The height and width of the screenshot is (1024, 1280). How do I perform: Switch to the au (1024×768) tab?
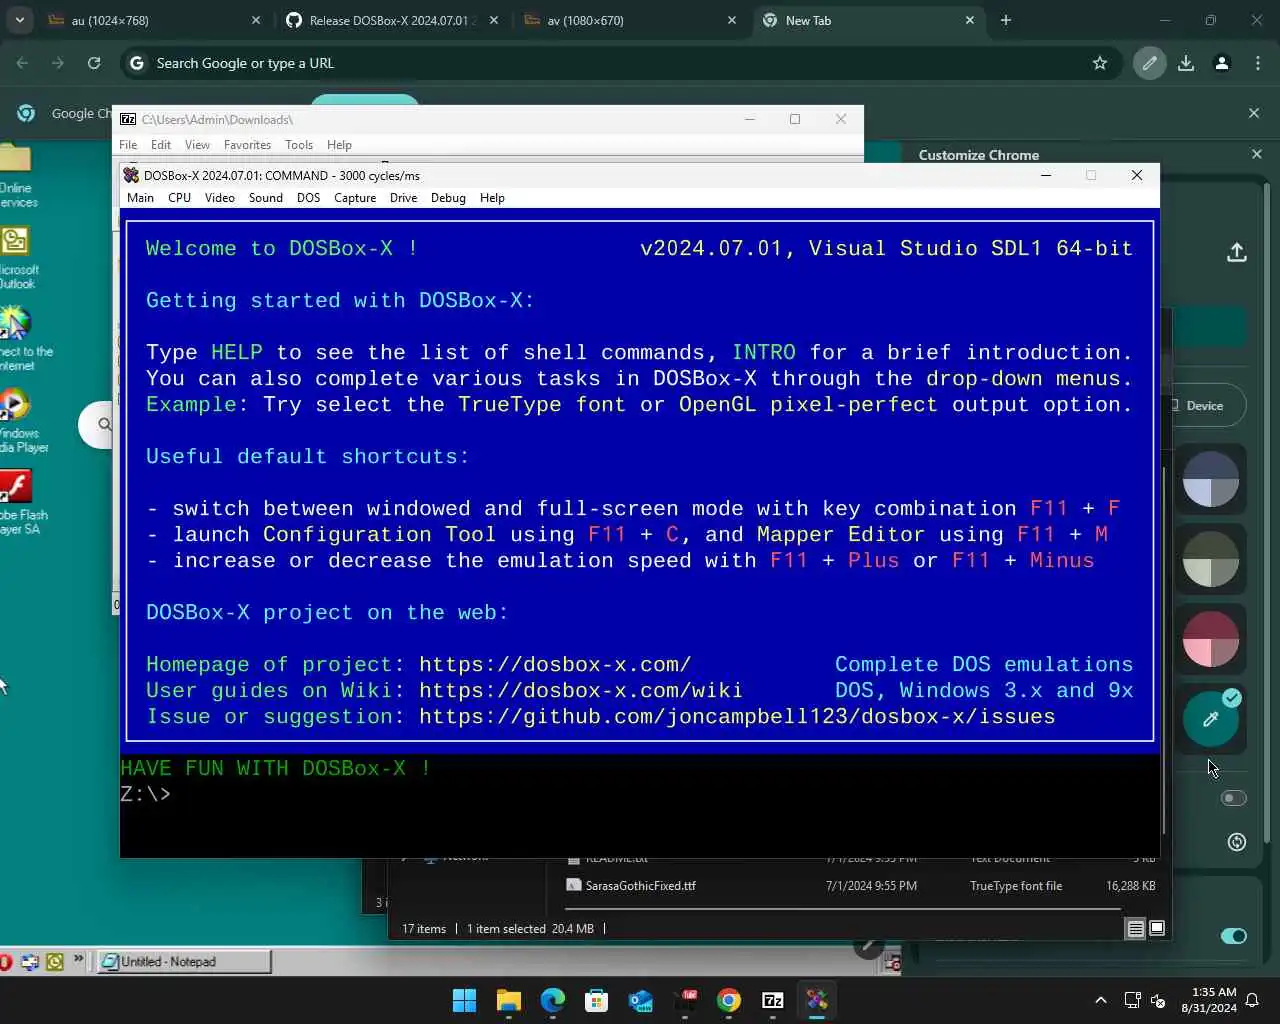click(155, 20)
